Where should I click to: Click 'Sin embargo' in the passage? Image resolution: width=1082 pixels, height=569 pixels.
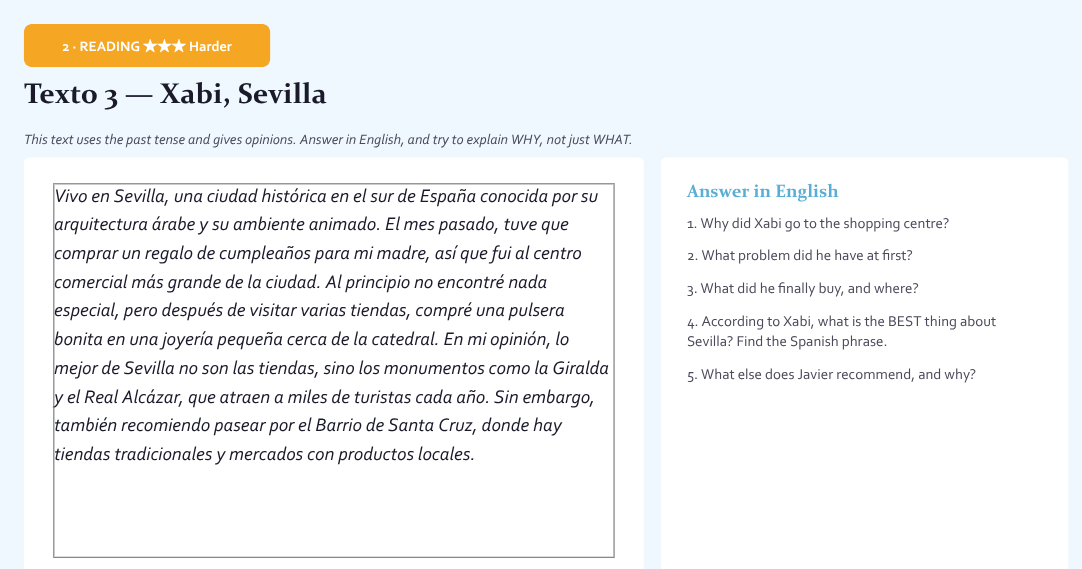pyautogui.click(x=544, y=397)
